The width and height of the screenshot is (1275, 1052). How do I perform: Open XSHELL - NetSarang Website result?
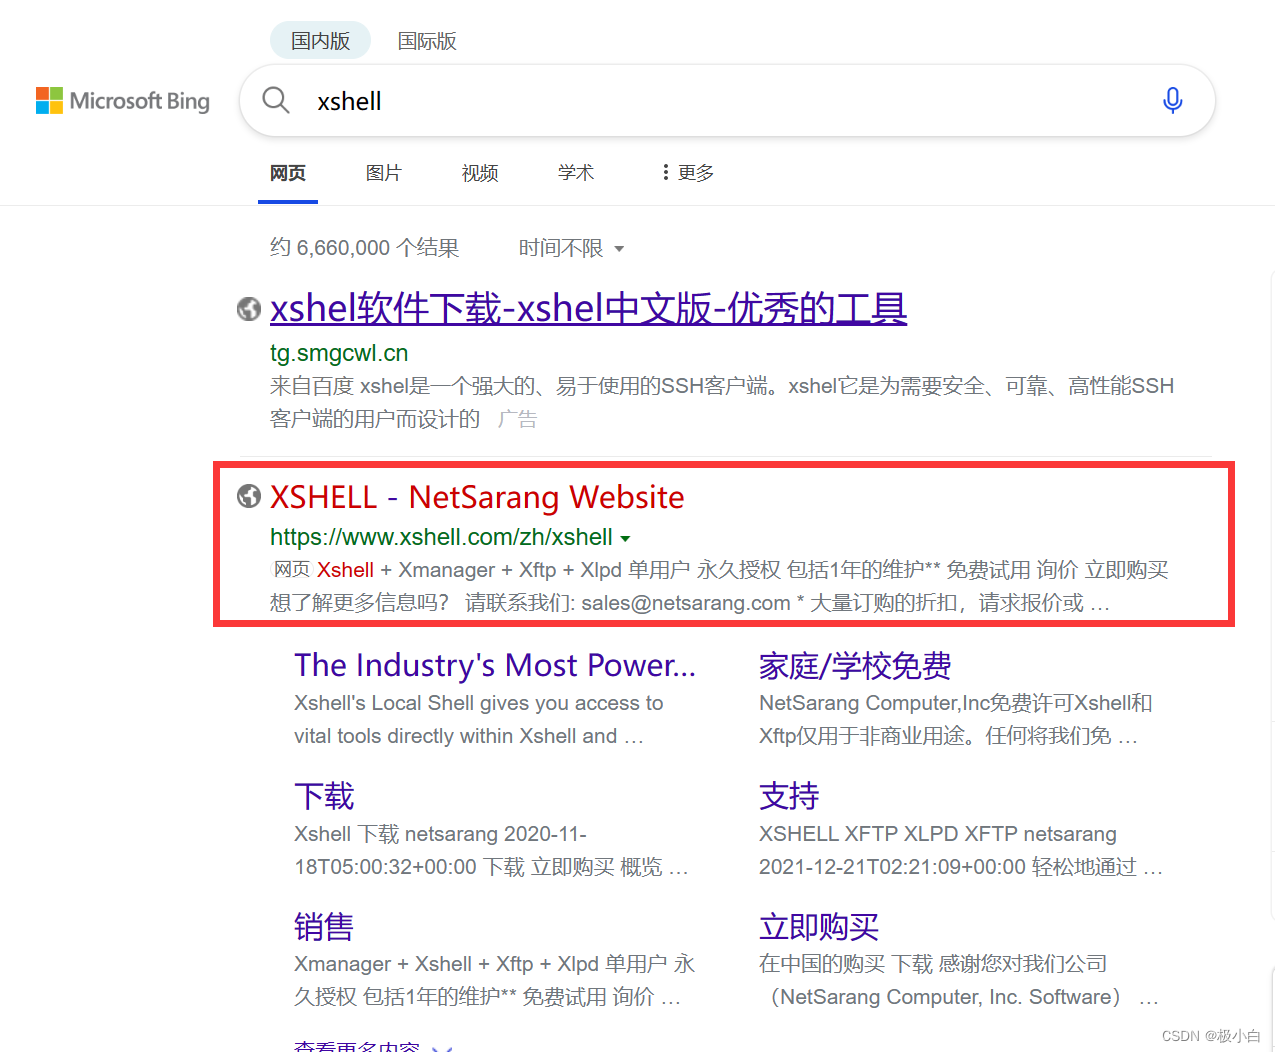tap(477, 497)
